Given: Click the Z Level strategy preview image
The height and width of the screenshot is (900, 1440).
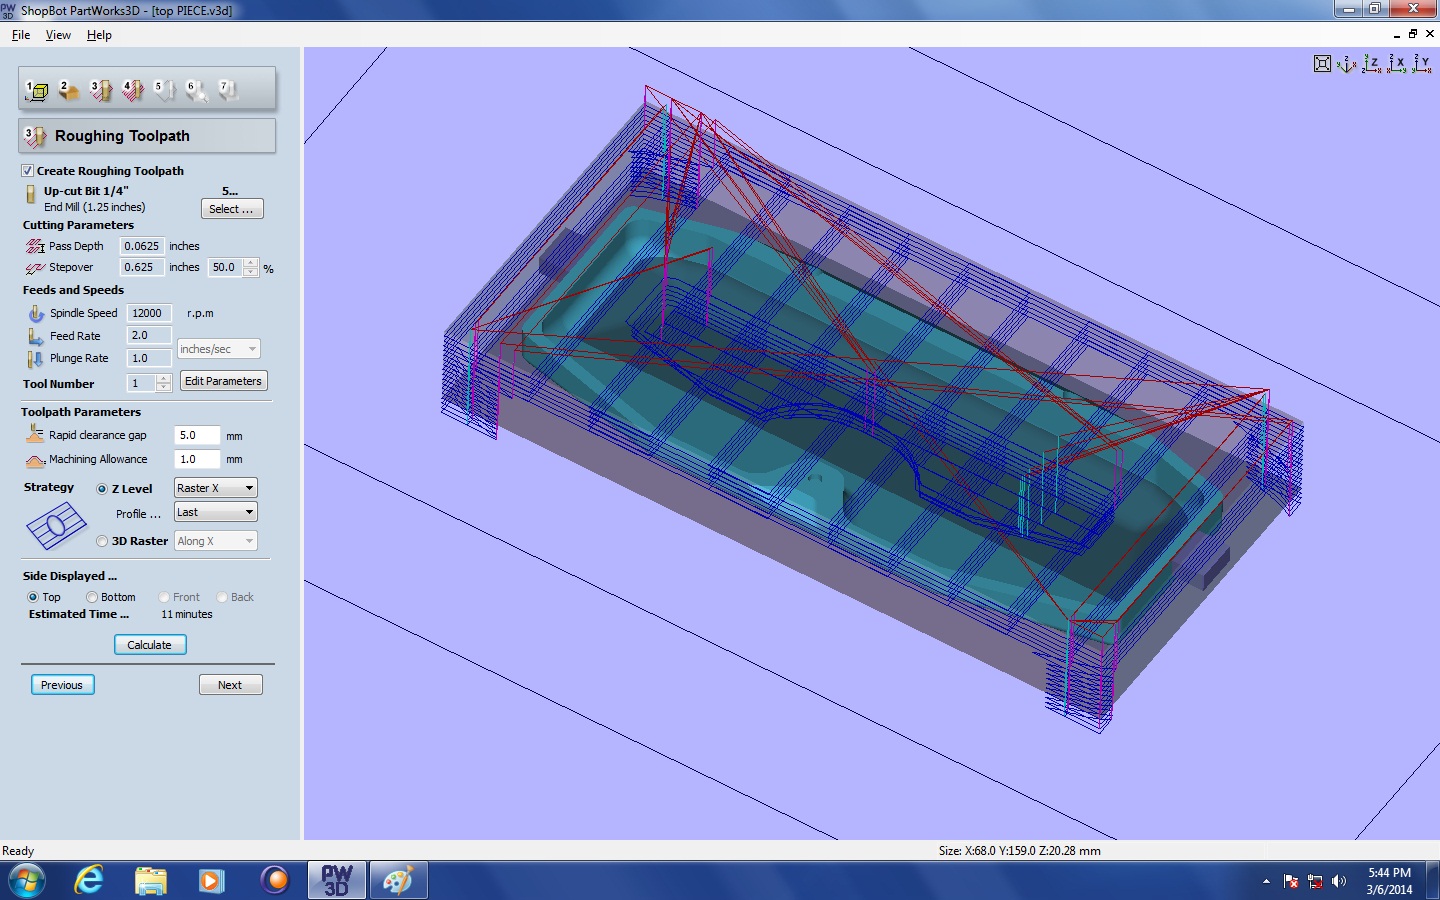Looking at the screenshot, I should coord(56,526).
